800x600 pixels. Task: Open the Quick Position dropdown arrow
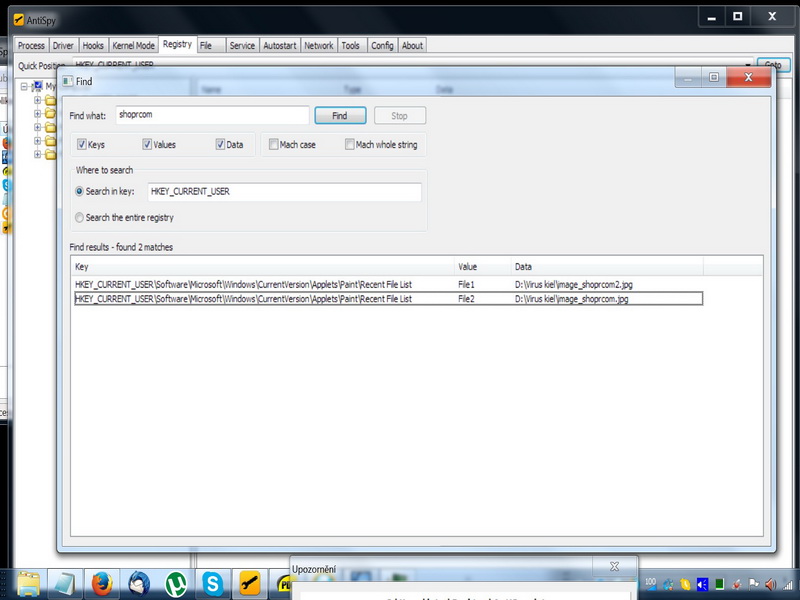(x=747, y=65)
